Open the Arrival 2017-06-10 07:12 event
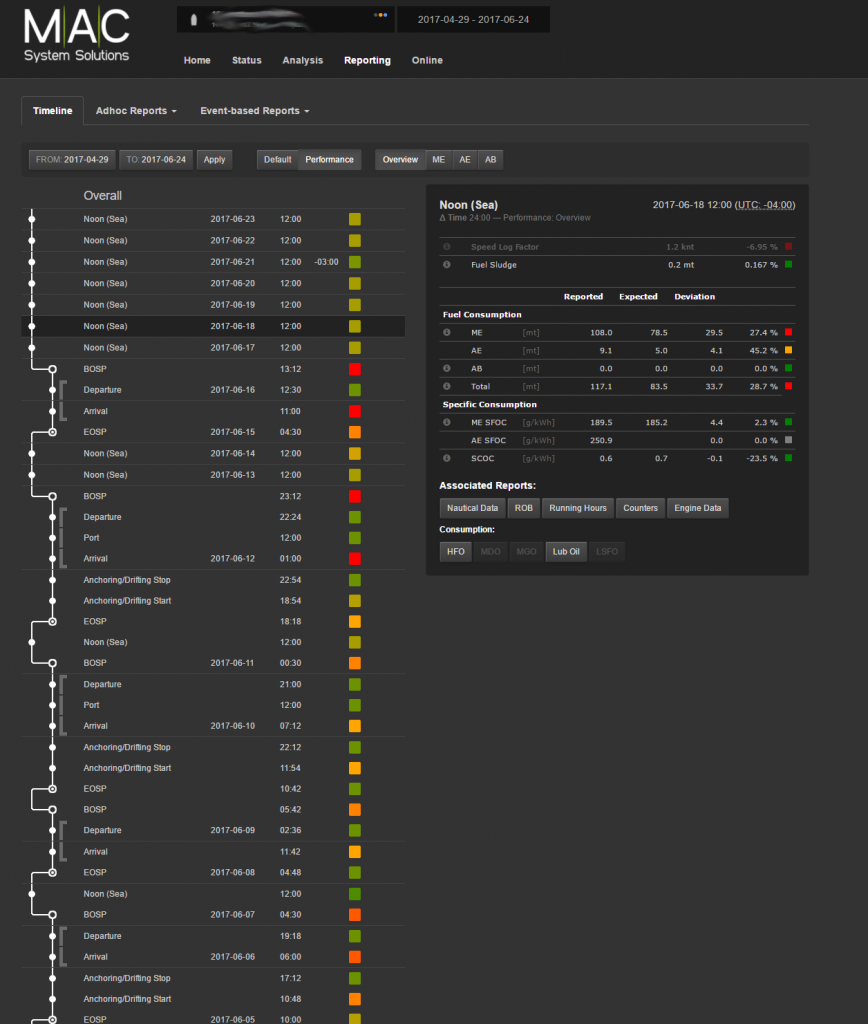 pos(213,726)
